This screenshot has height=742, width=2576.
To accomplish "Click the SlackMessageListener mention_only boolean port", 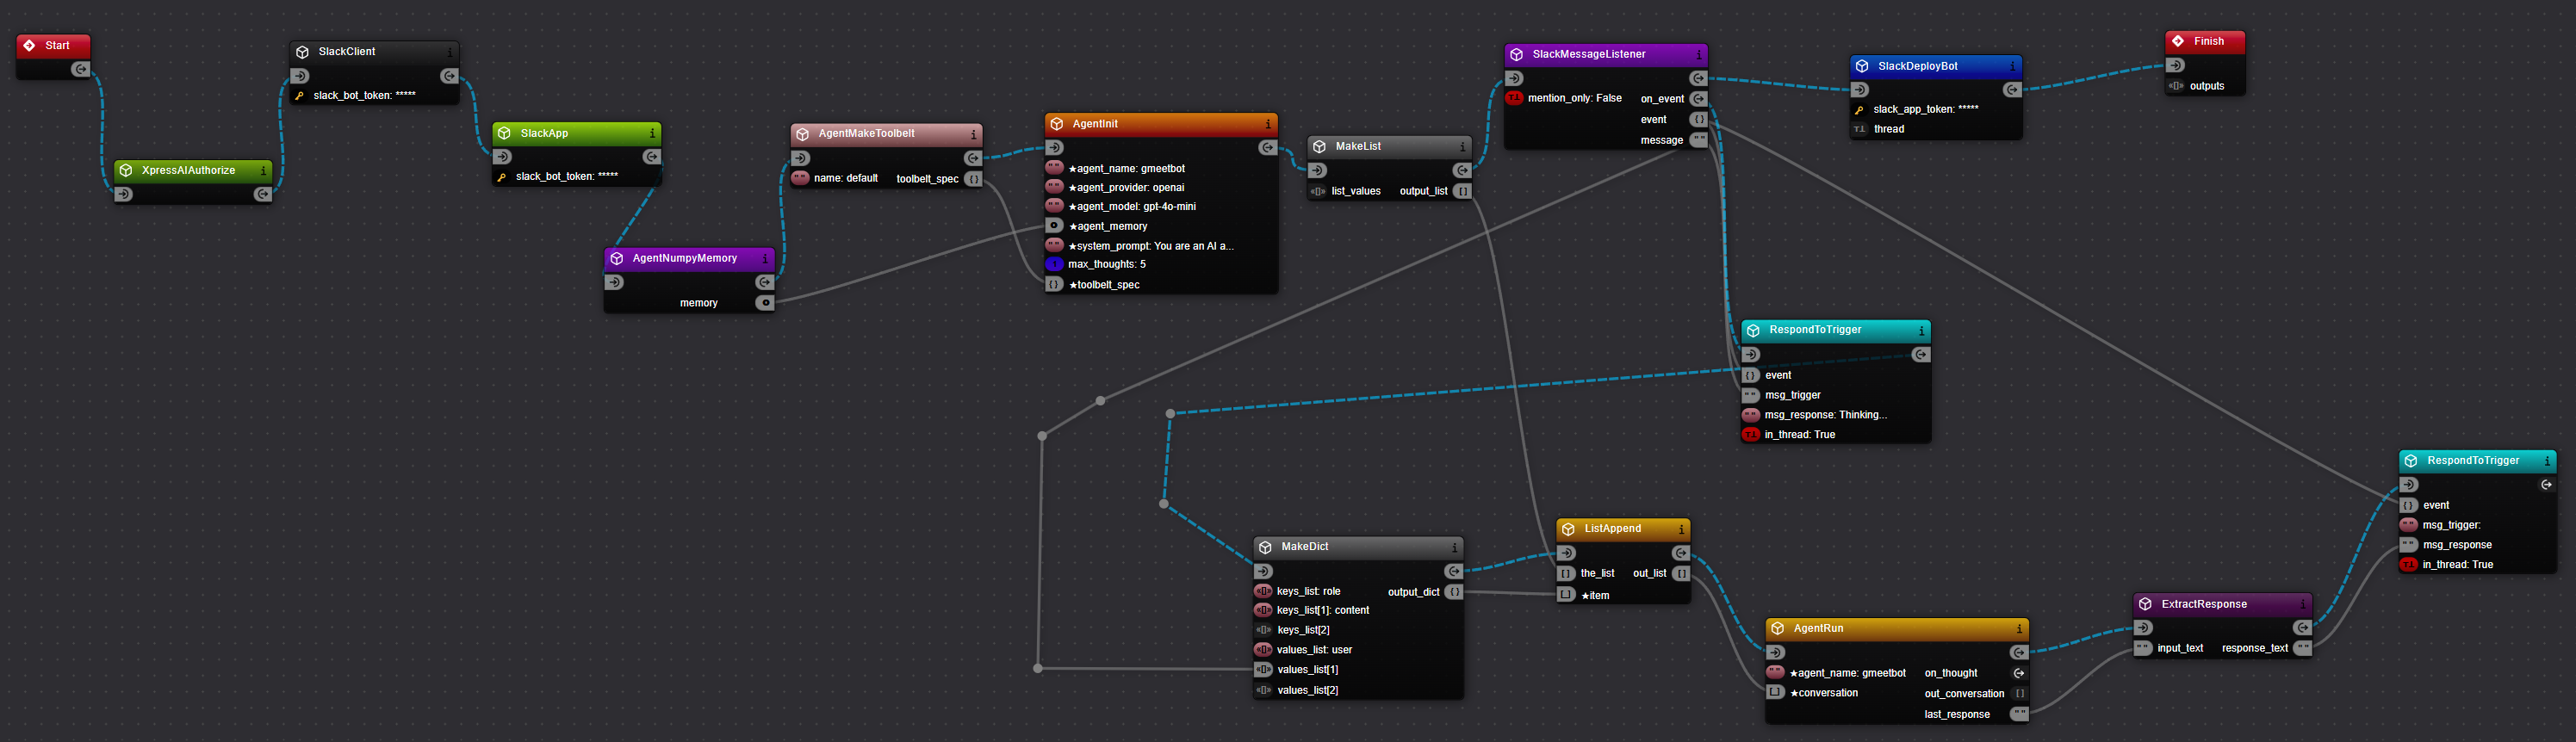I will point(1514,98).
